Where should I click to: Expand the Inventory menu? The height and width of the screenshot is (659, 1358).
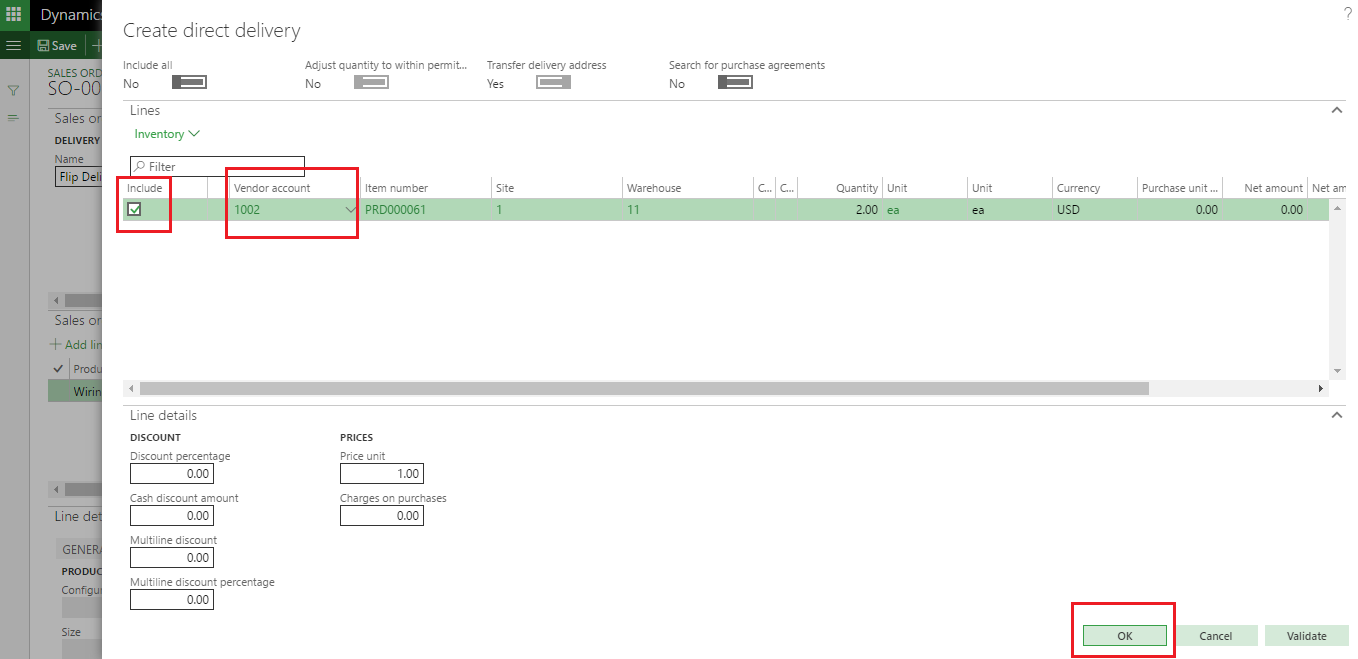click(x=167, y=134)
